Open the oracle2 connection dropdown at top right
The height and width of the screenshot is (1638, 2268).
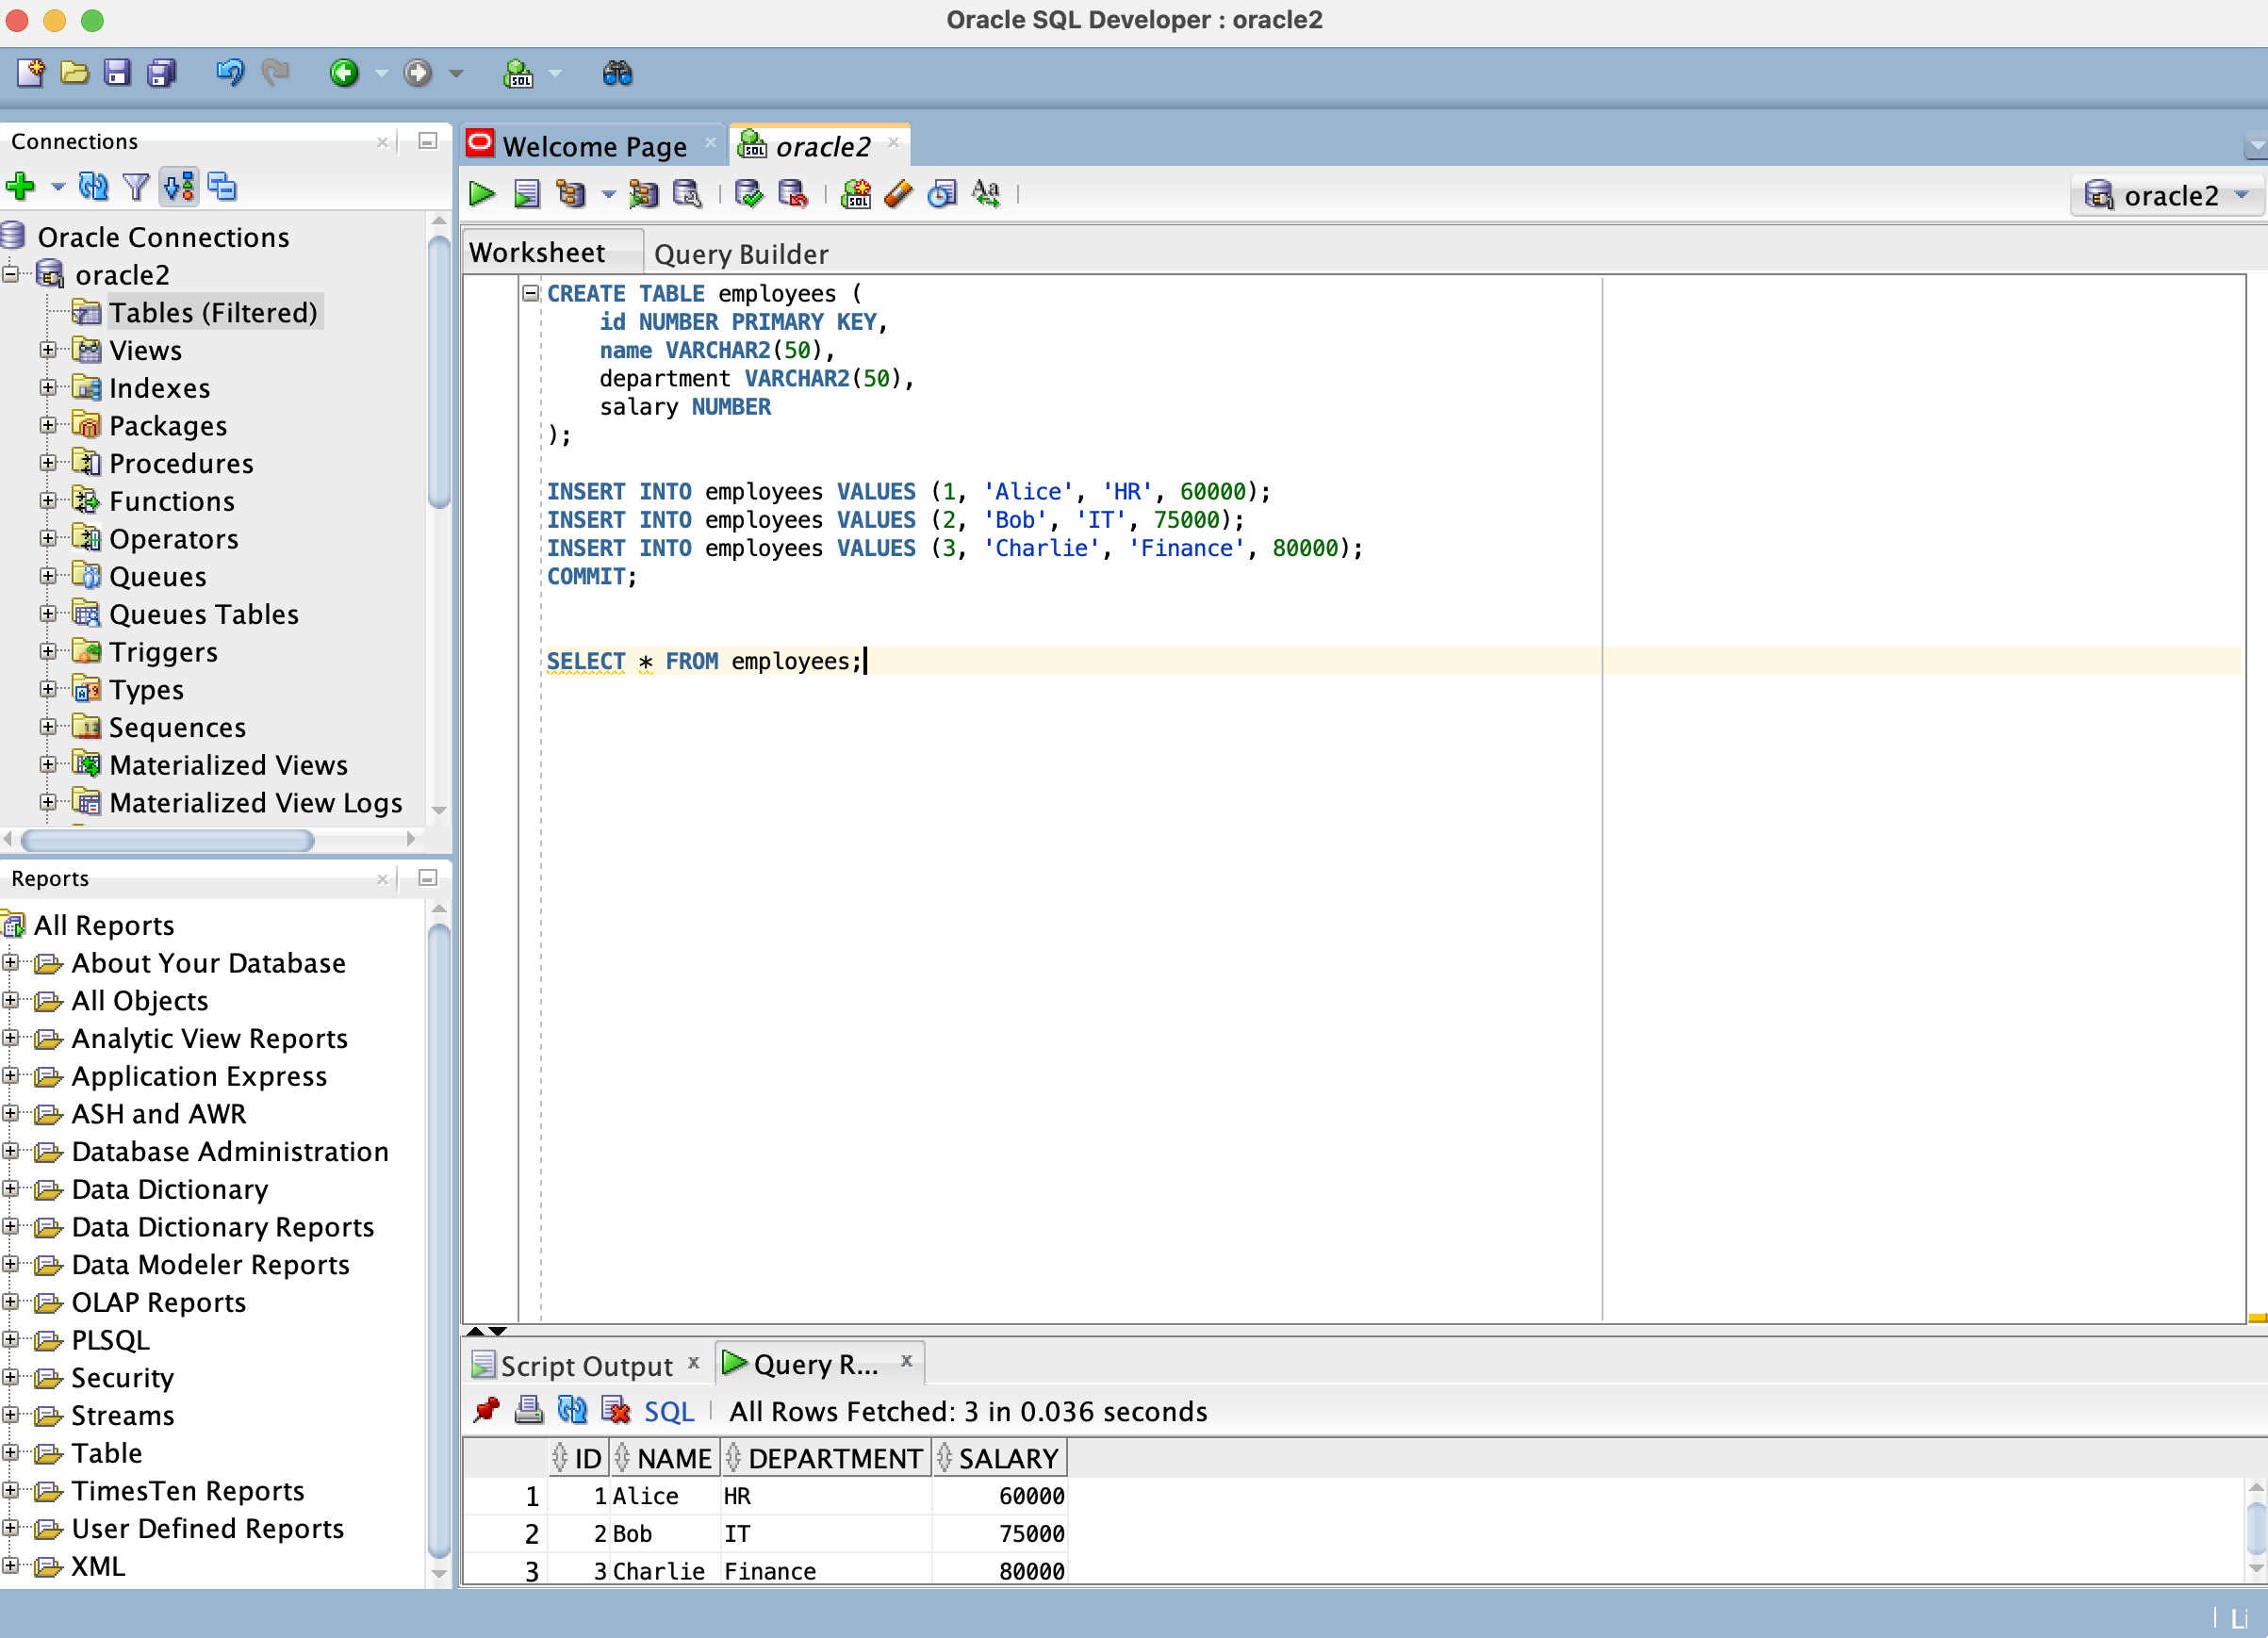pyautogui.click(x=2168, y=195)
